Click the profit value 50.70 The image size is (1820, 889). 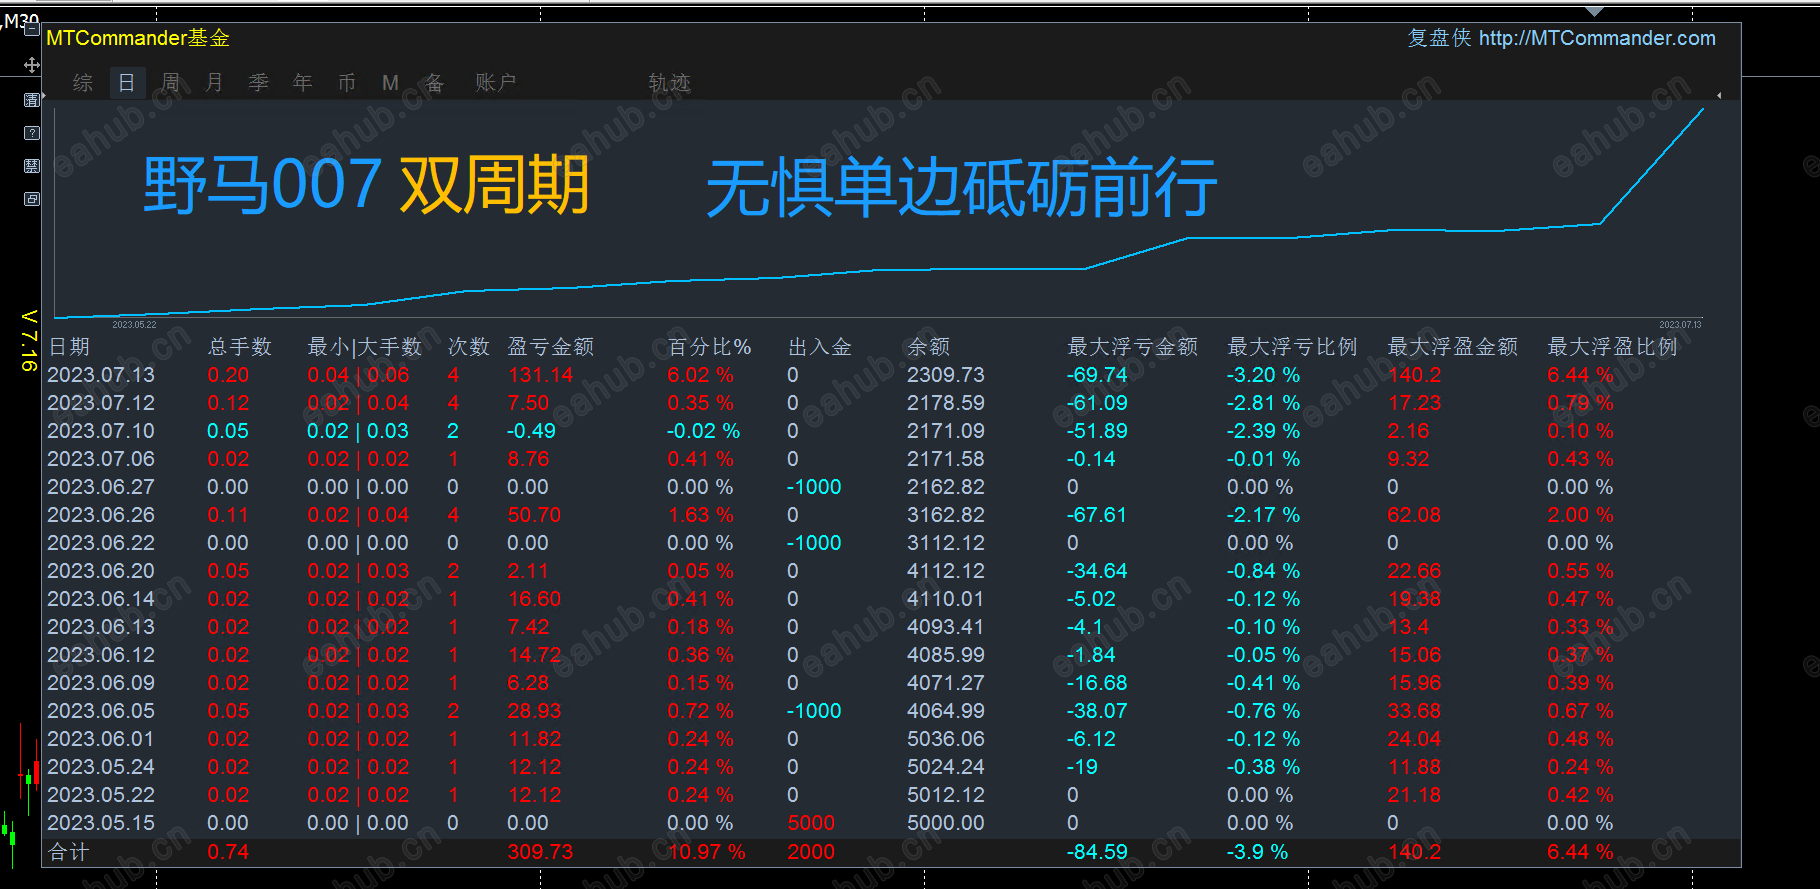pos(534,515)
